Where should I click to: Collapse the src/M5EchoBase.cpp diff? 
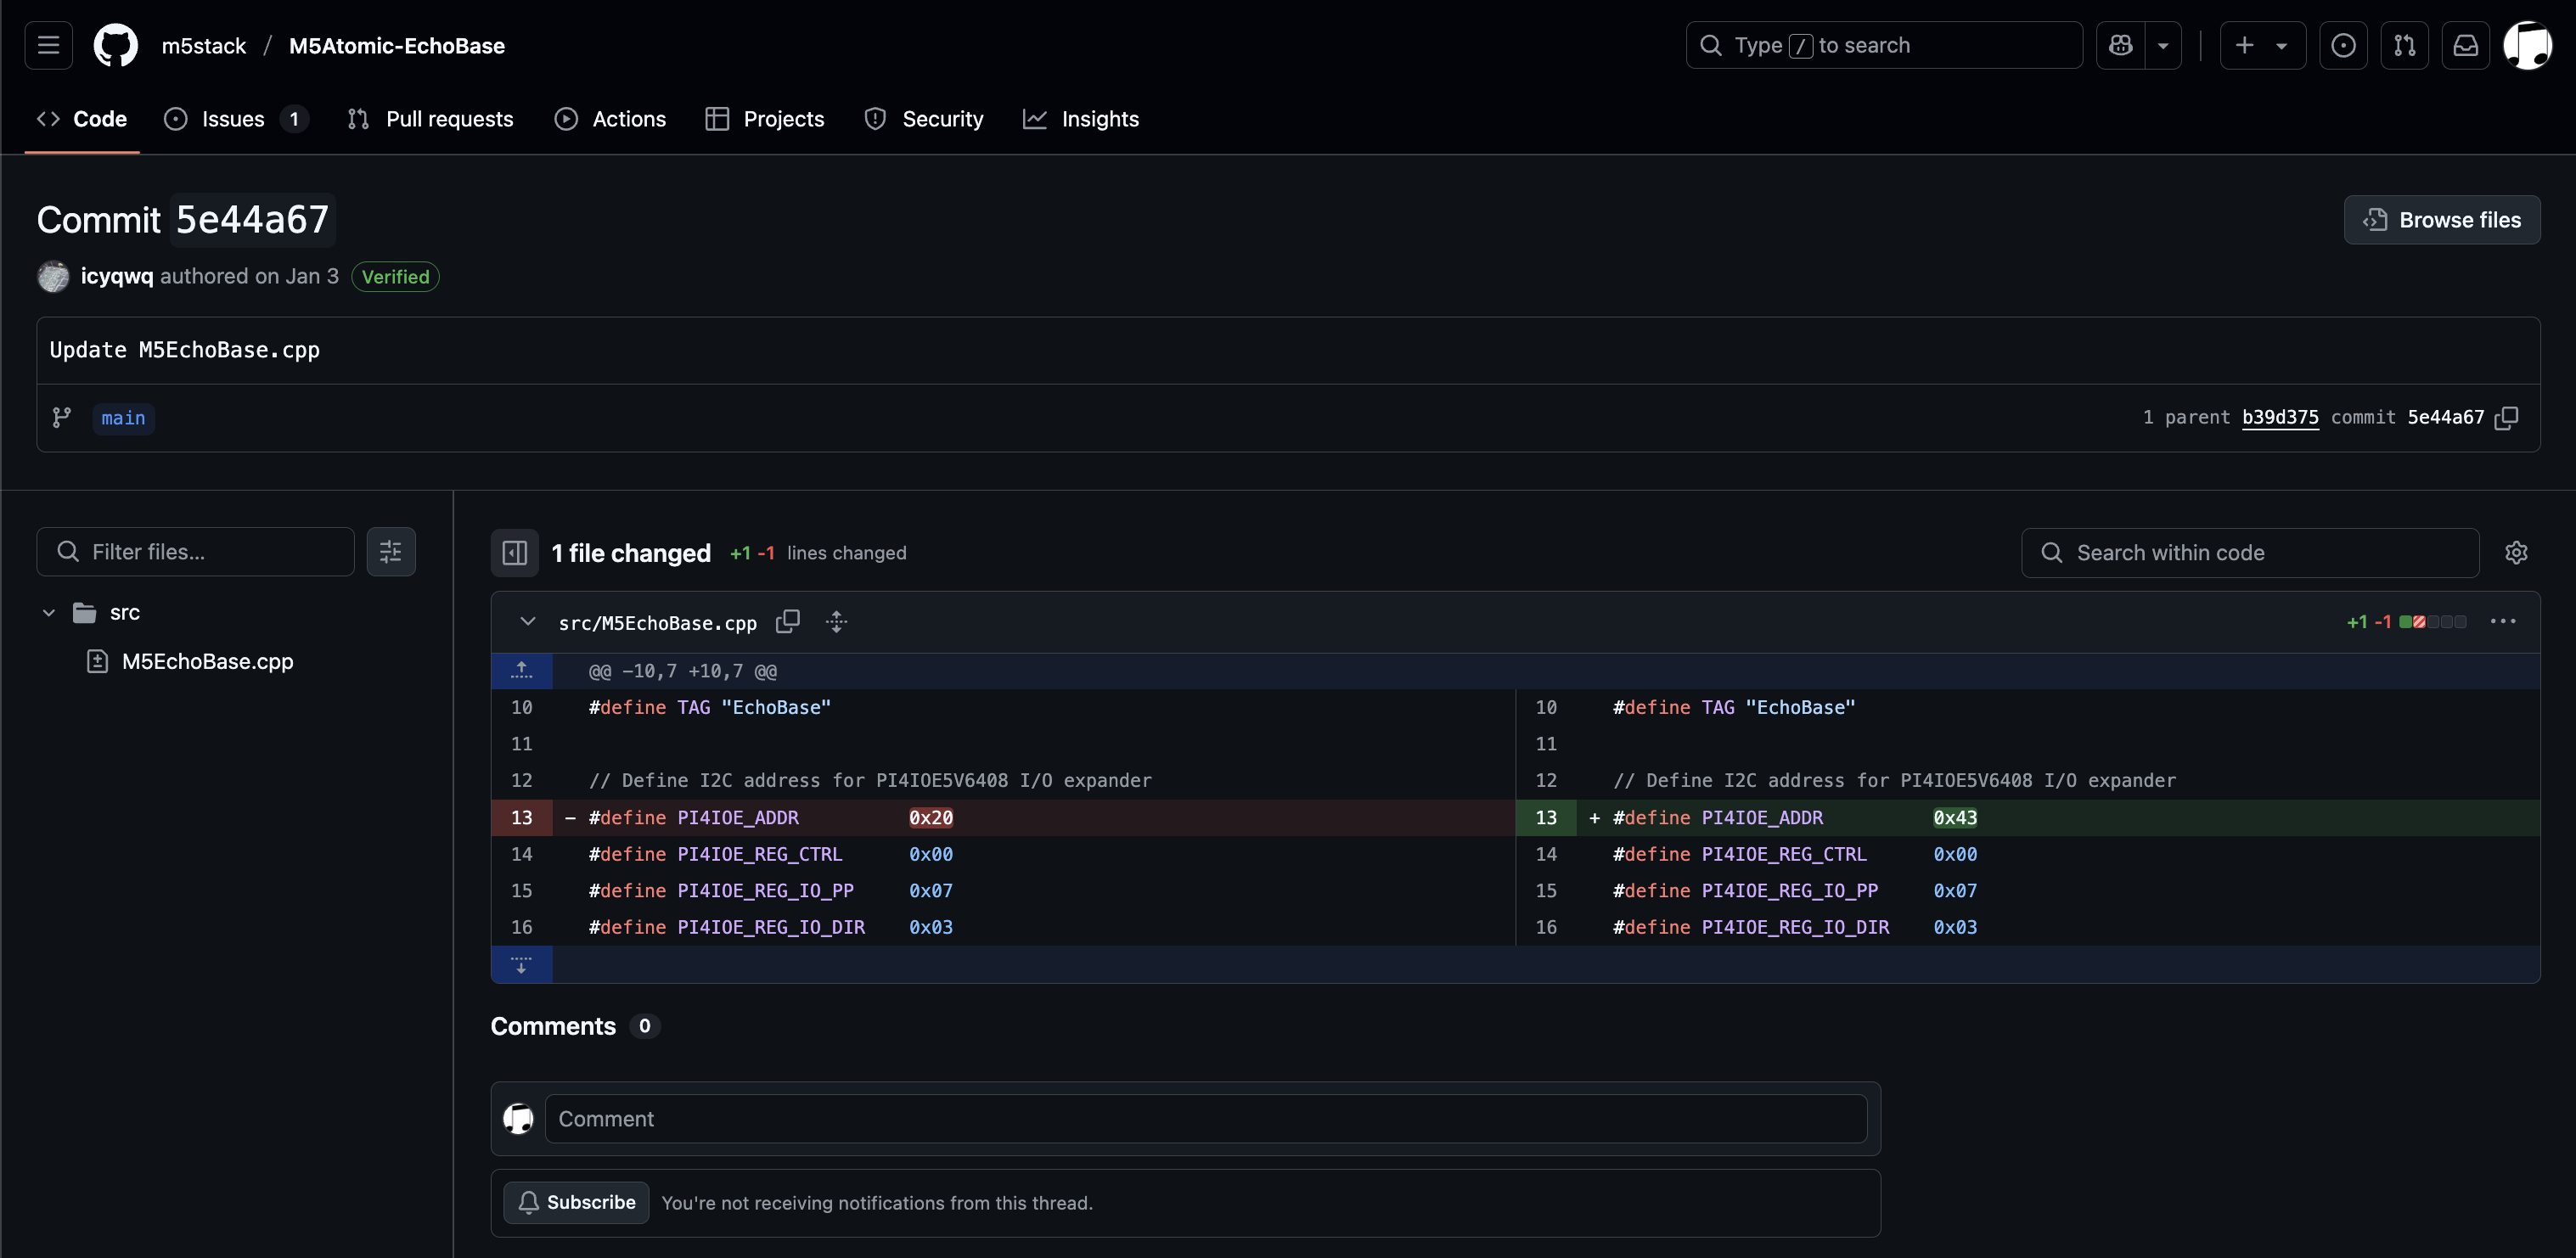point(527,622)
